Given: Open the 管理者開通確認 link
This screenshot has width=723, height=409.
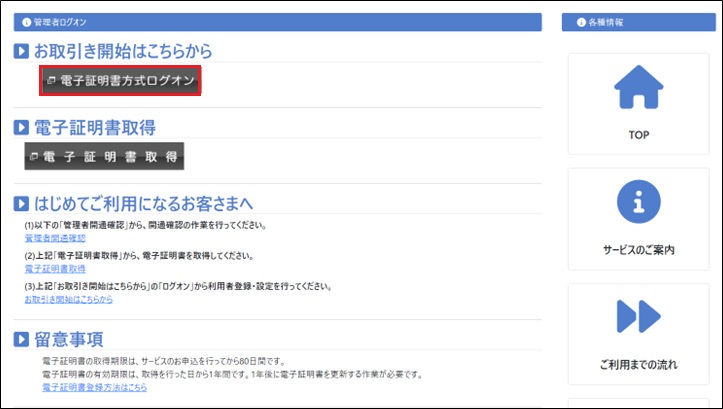Looking at the screenshot, I should (x=55, y=238).
